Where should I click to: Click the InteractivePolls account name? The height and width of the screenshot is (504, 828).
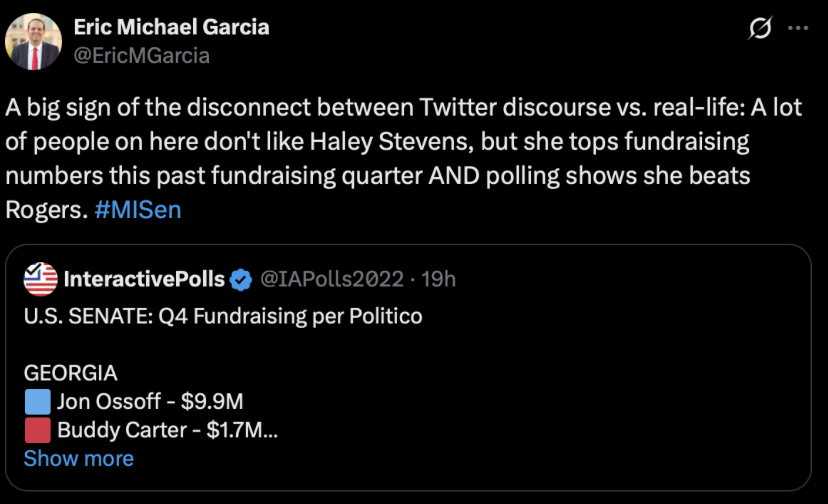[144, 279]
